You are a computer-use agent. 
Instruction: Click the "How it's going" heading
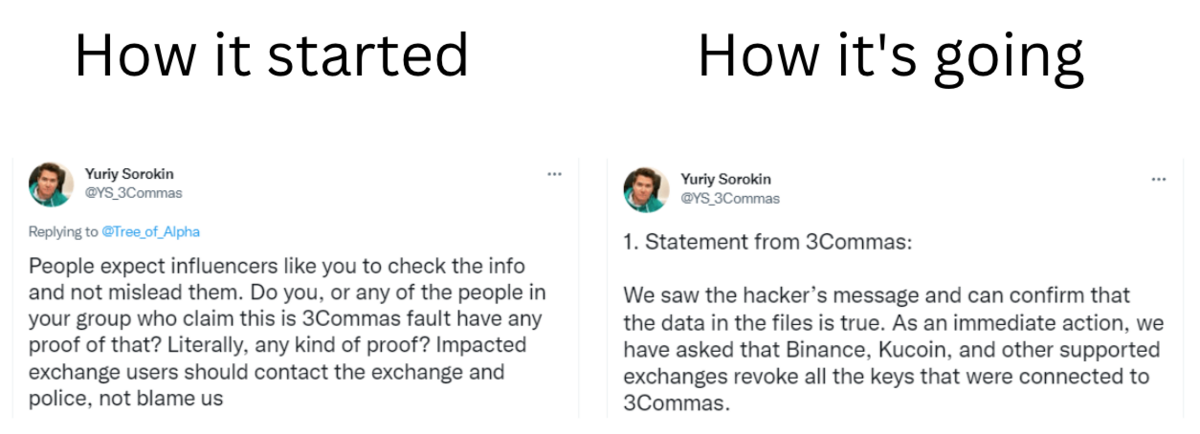[x=890, y=55]
